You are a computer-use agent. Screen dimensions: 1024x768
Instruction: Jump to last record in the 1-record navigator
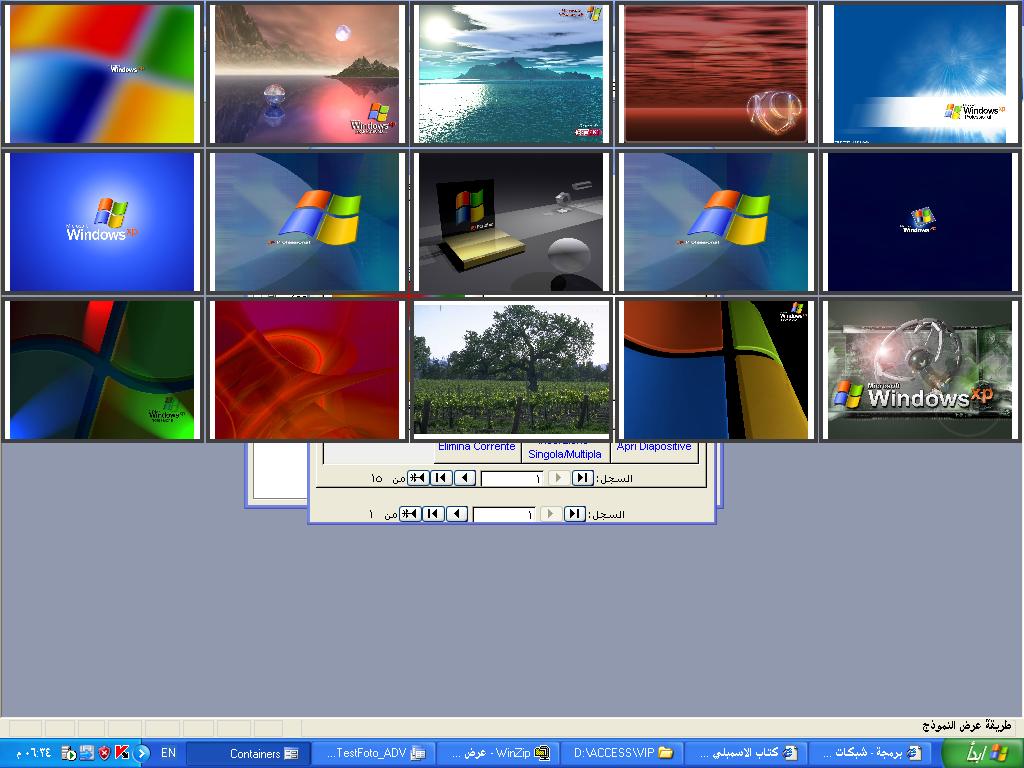tap(433, 514)
